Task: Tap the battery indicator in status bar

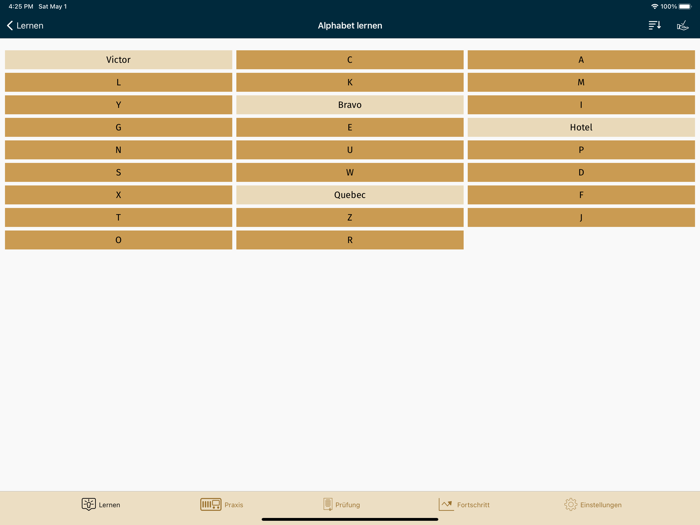Action: 685,6
